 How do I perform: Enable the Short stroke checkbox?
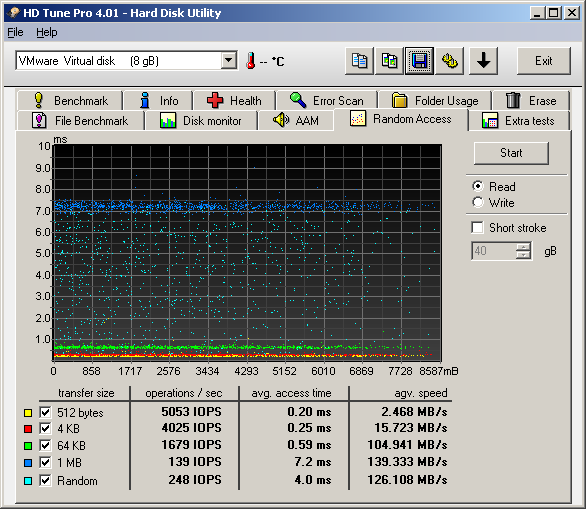(x=477, y=227)
